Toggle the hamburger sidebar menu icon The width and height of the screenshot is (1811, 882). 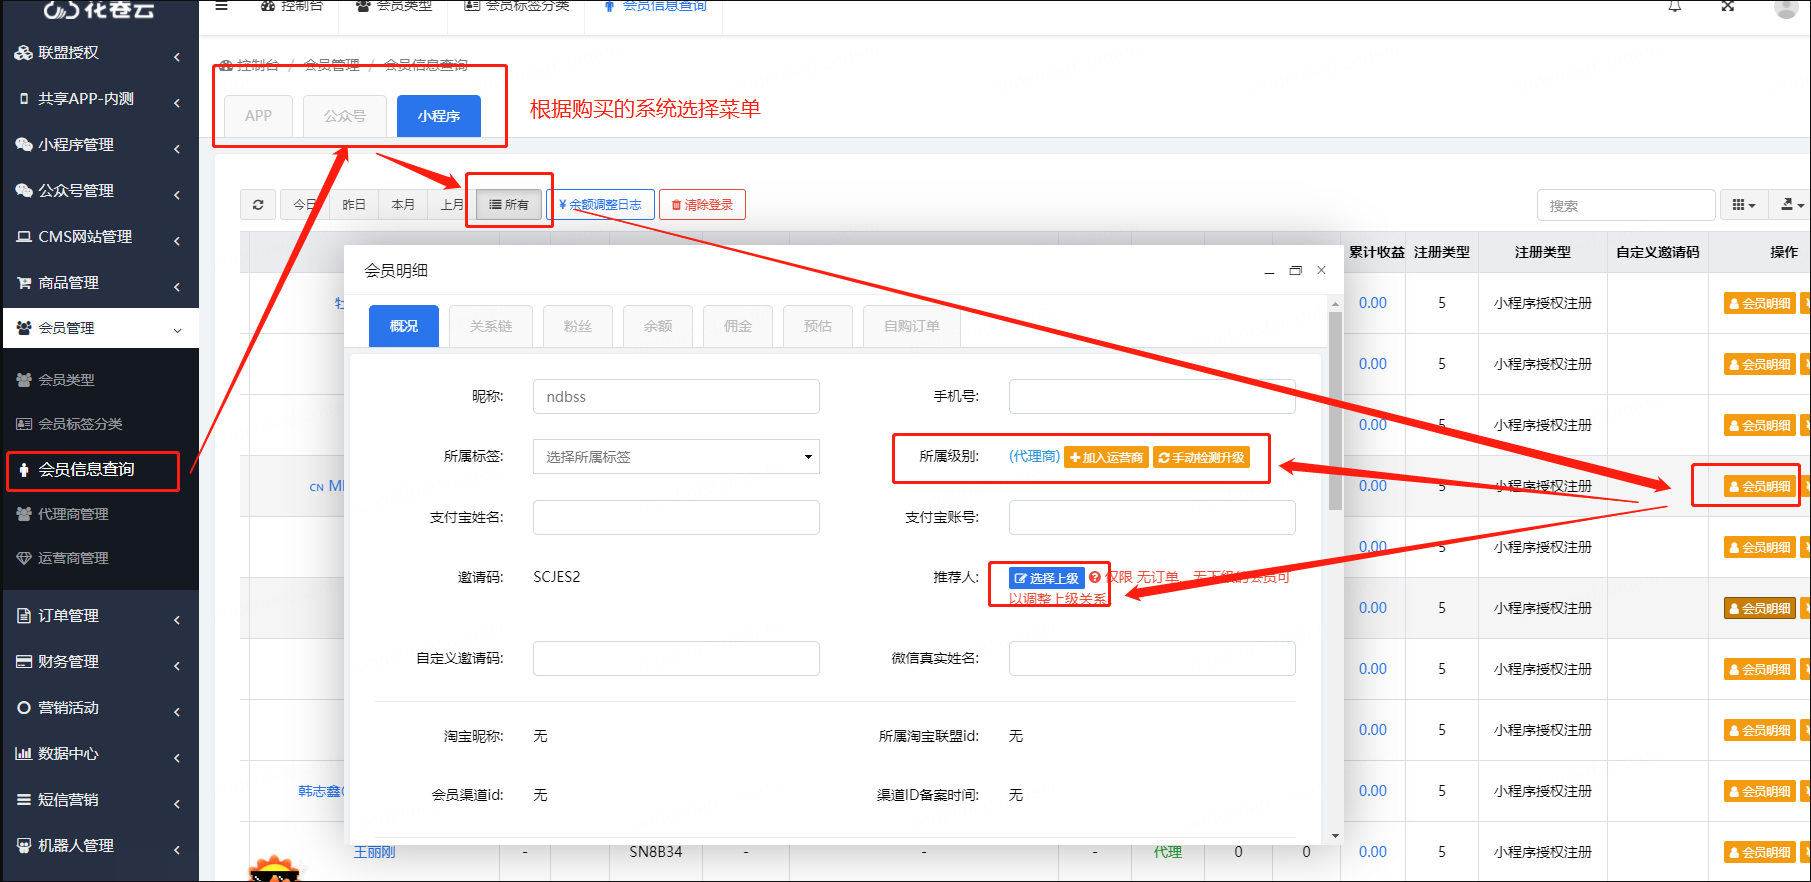point(222,6)
